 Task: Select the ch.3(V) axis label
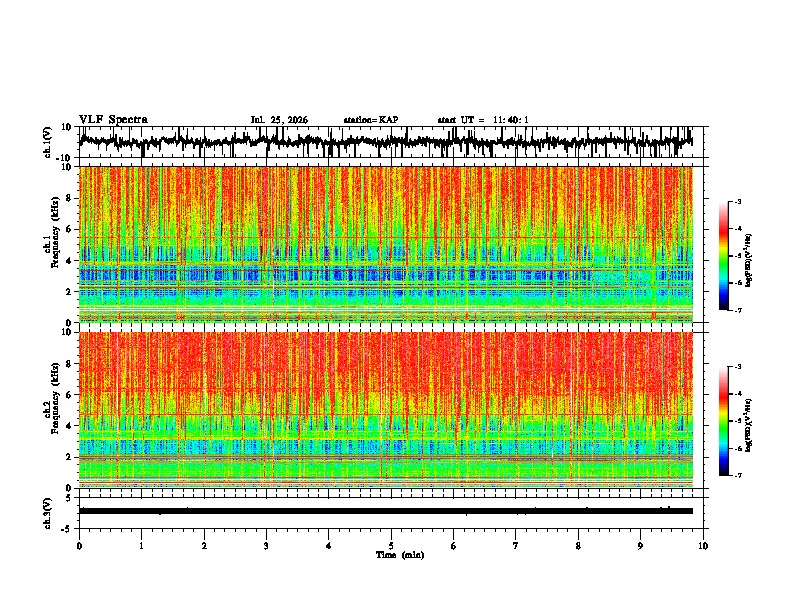(48, 513)
